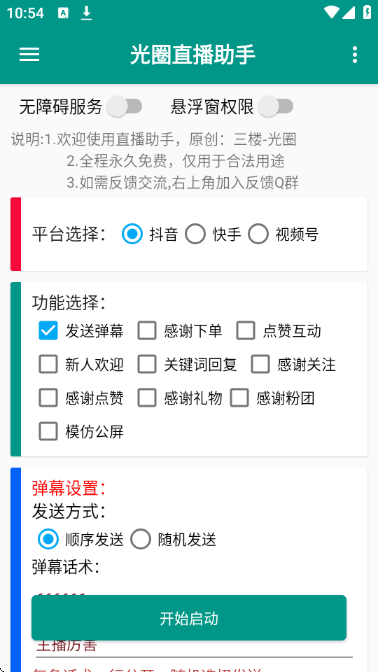Tap the battery status icon
The image size is (378, 672).
[x=367, y=12]
